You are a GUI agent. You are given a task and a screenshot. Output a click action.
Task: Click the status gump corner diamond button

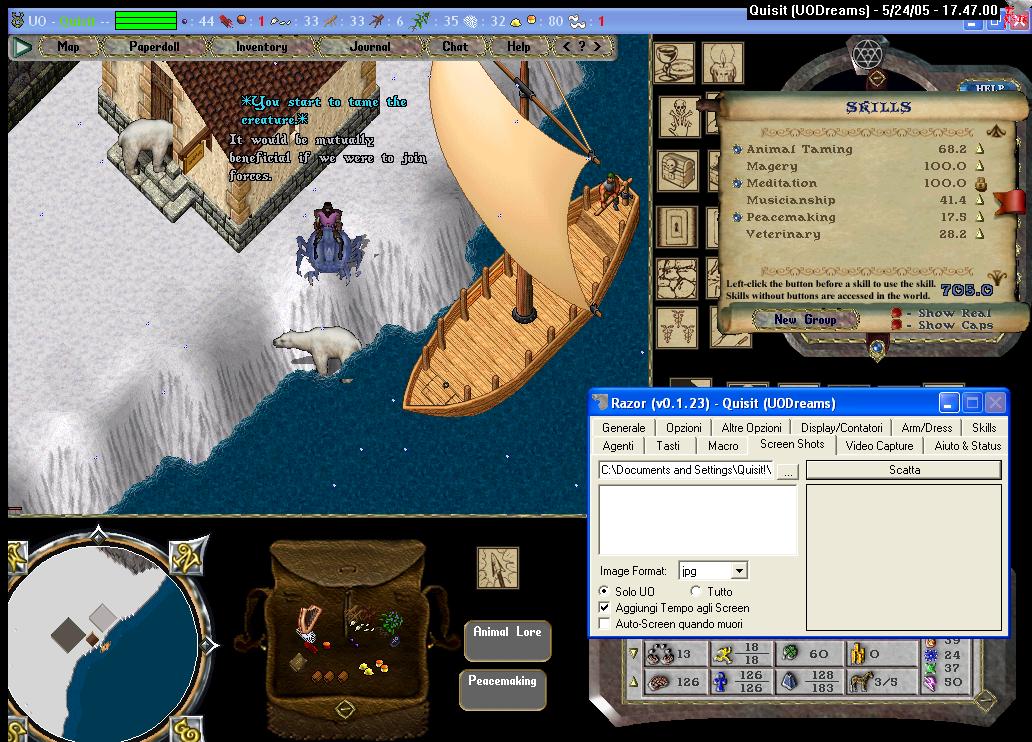point(985,701)
